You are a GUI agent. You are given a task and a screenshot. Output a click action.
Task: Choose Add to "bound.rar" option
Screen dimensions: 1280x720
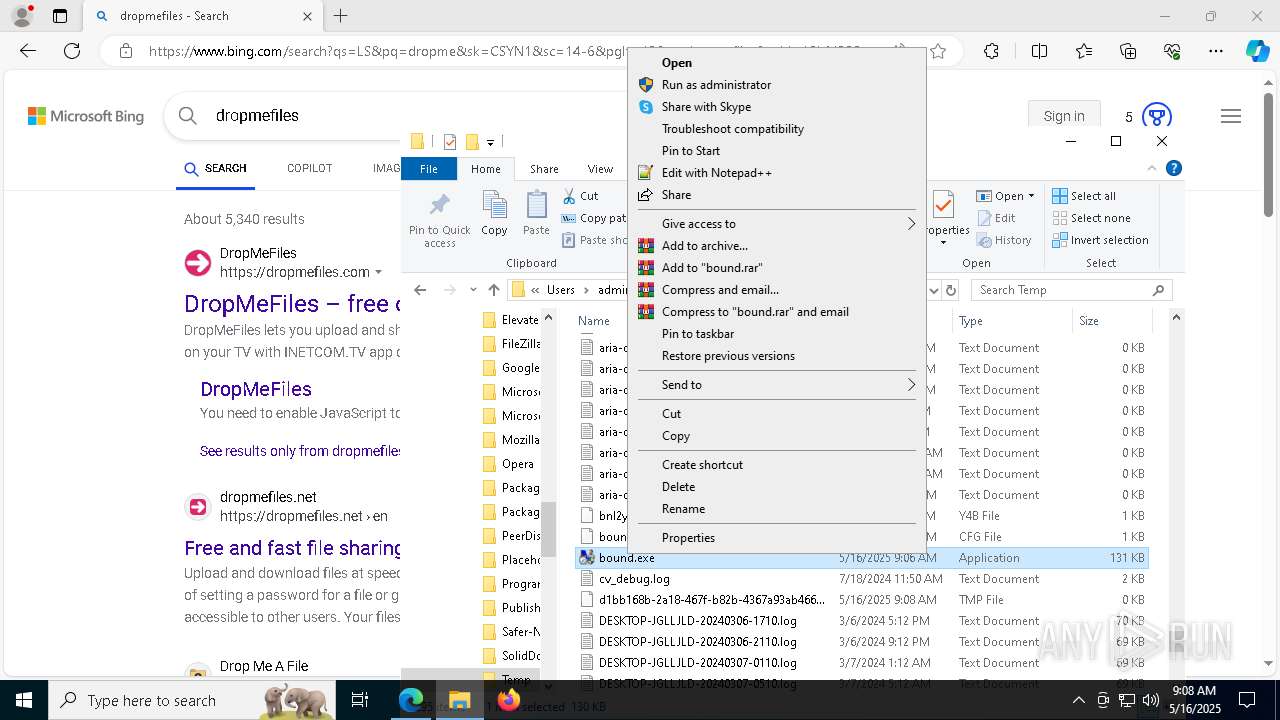click(x=711, y=268)
